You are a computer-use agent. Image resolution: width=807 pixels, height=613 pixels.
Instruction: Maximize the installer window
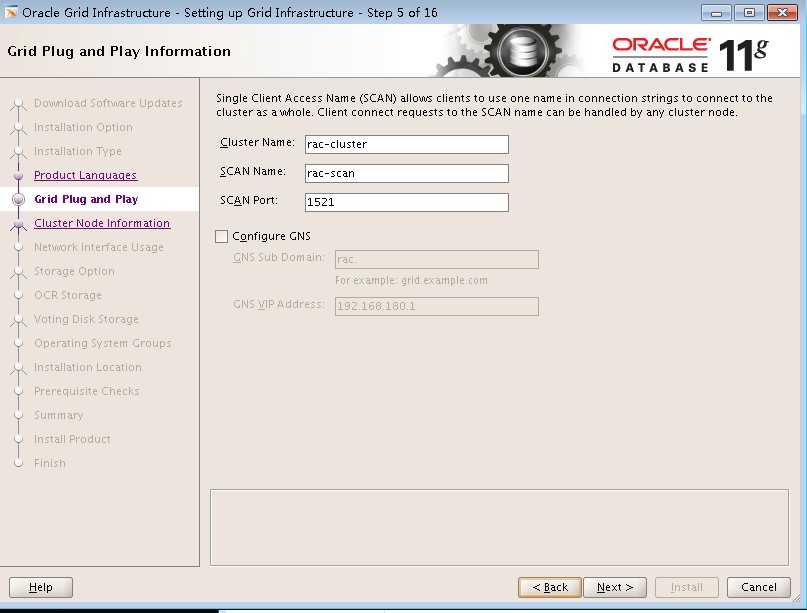click(x=749, y=12)
